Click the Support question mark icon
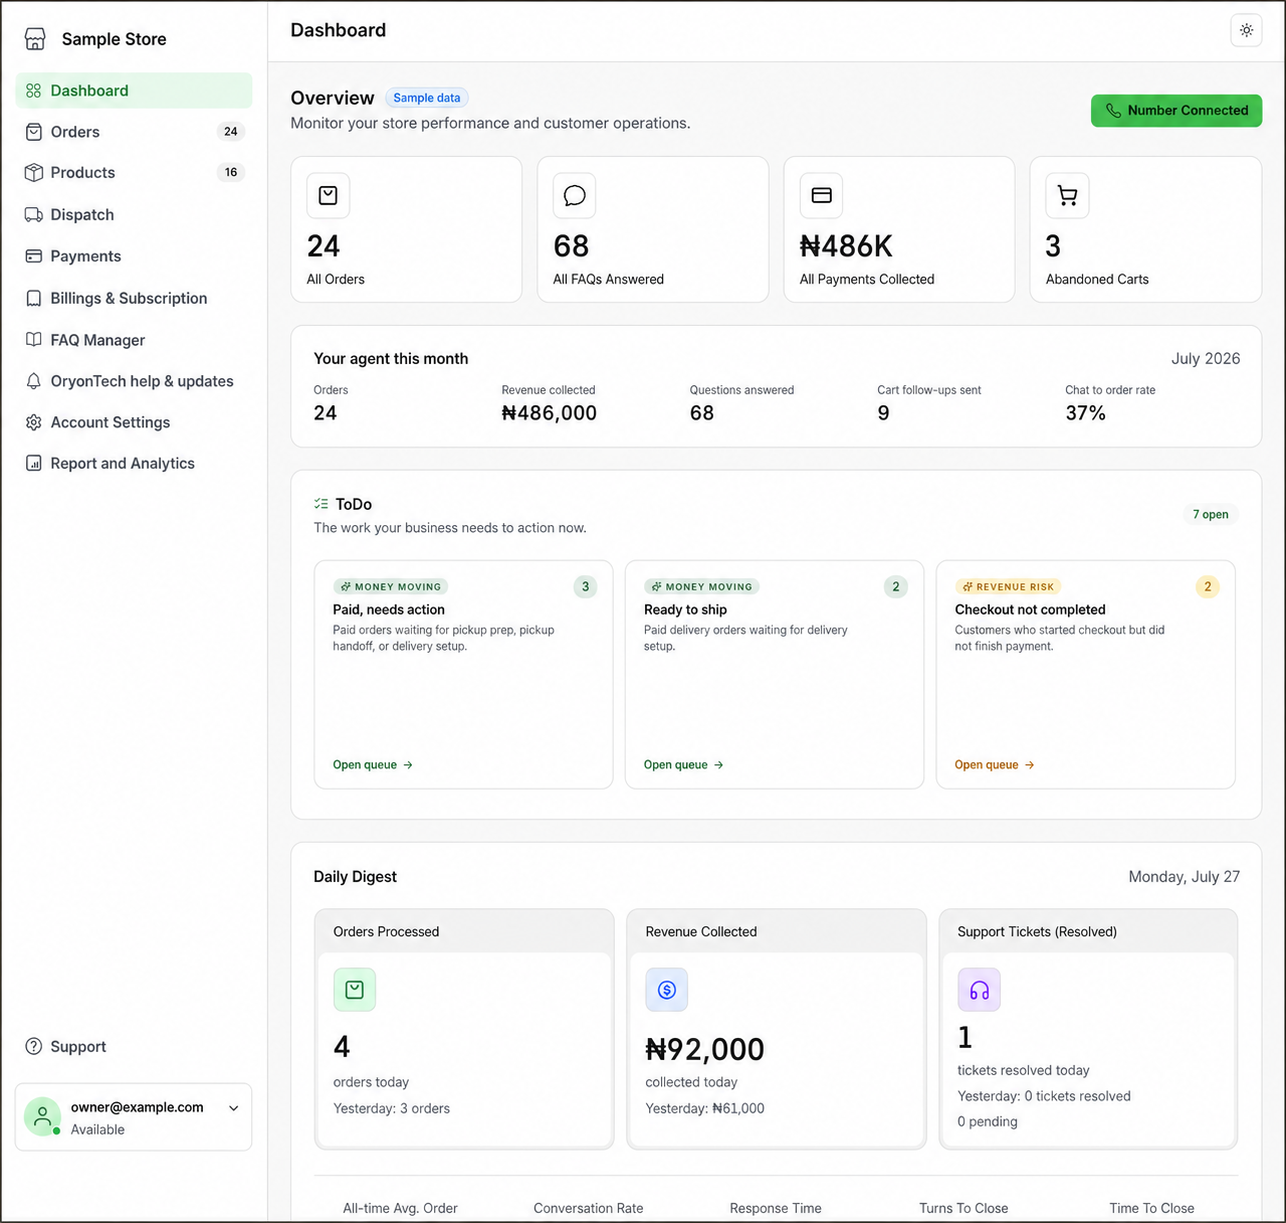Image resolution: width=1286 pixels, height=1223 pixels. click(34, 1046)
